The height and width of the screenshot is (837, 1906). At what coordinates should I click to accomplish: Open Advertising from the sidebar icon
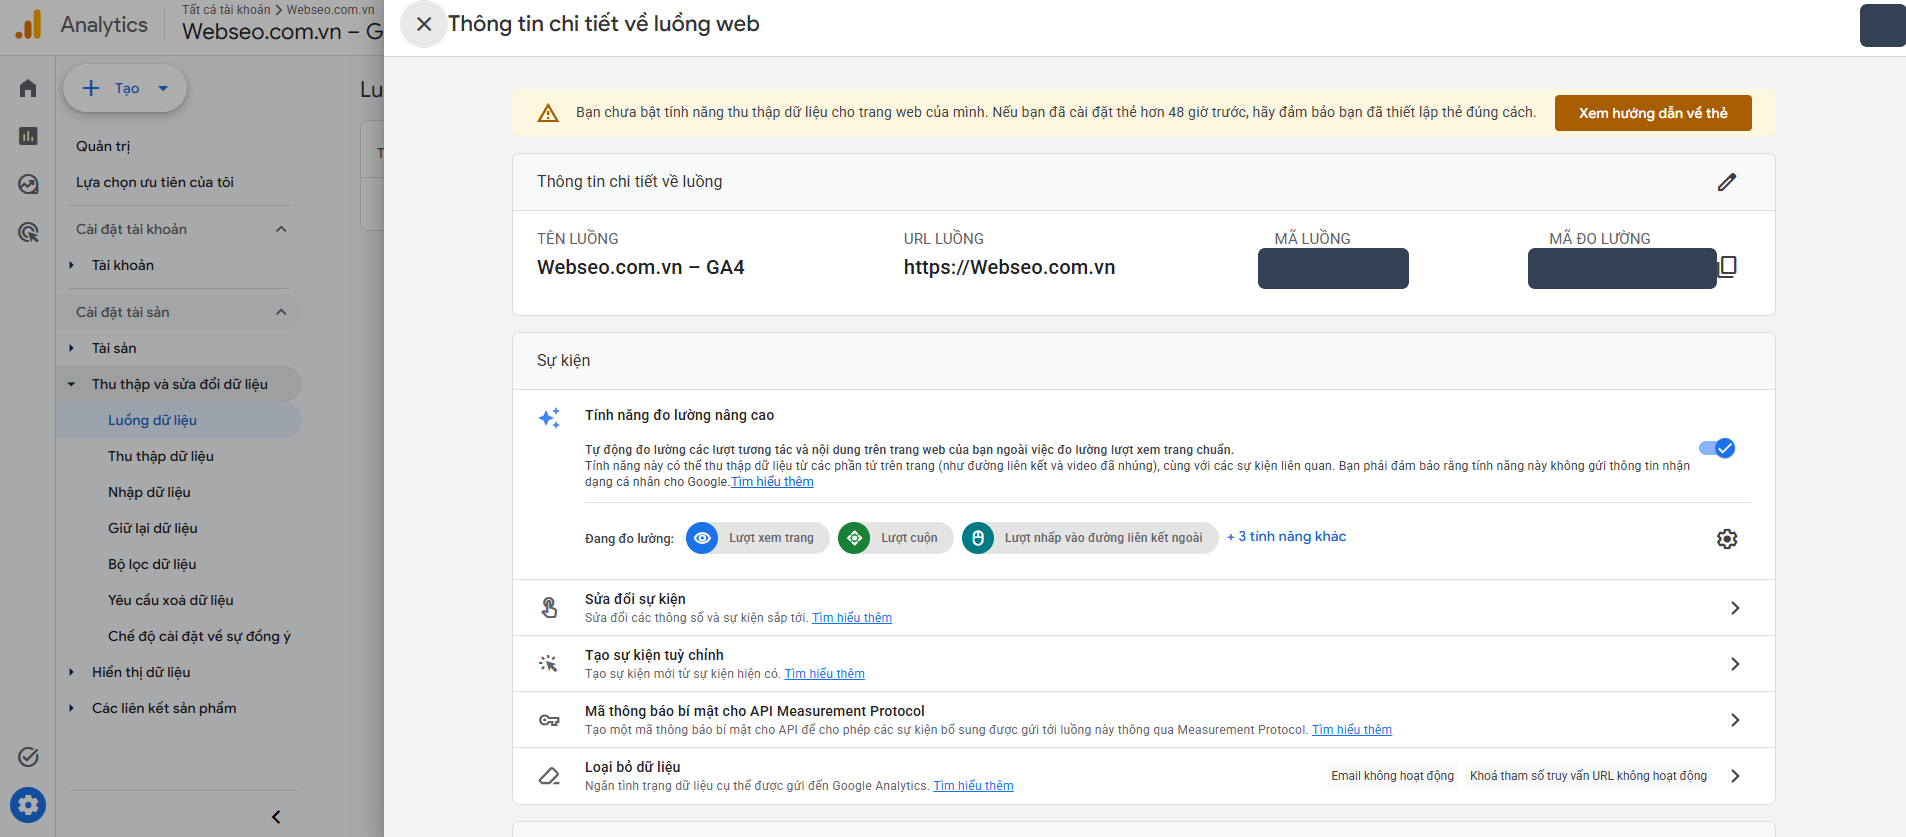[x=28, y=232]
